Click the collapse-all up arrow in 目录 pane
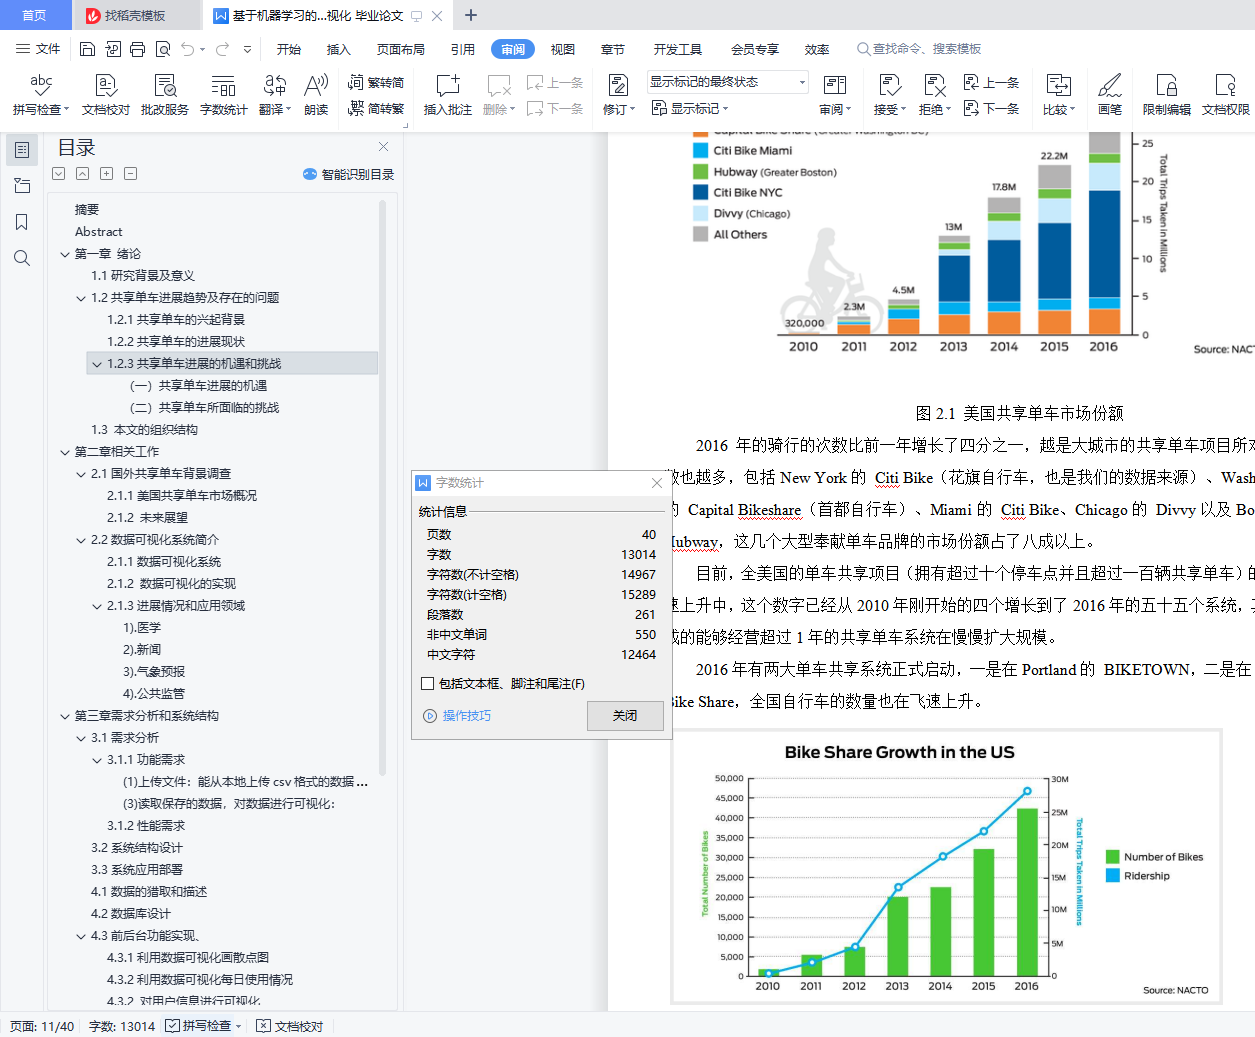Image resolution: width=1255 pixels, height=1037 pixels. tap(83, 174)
